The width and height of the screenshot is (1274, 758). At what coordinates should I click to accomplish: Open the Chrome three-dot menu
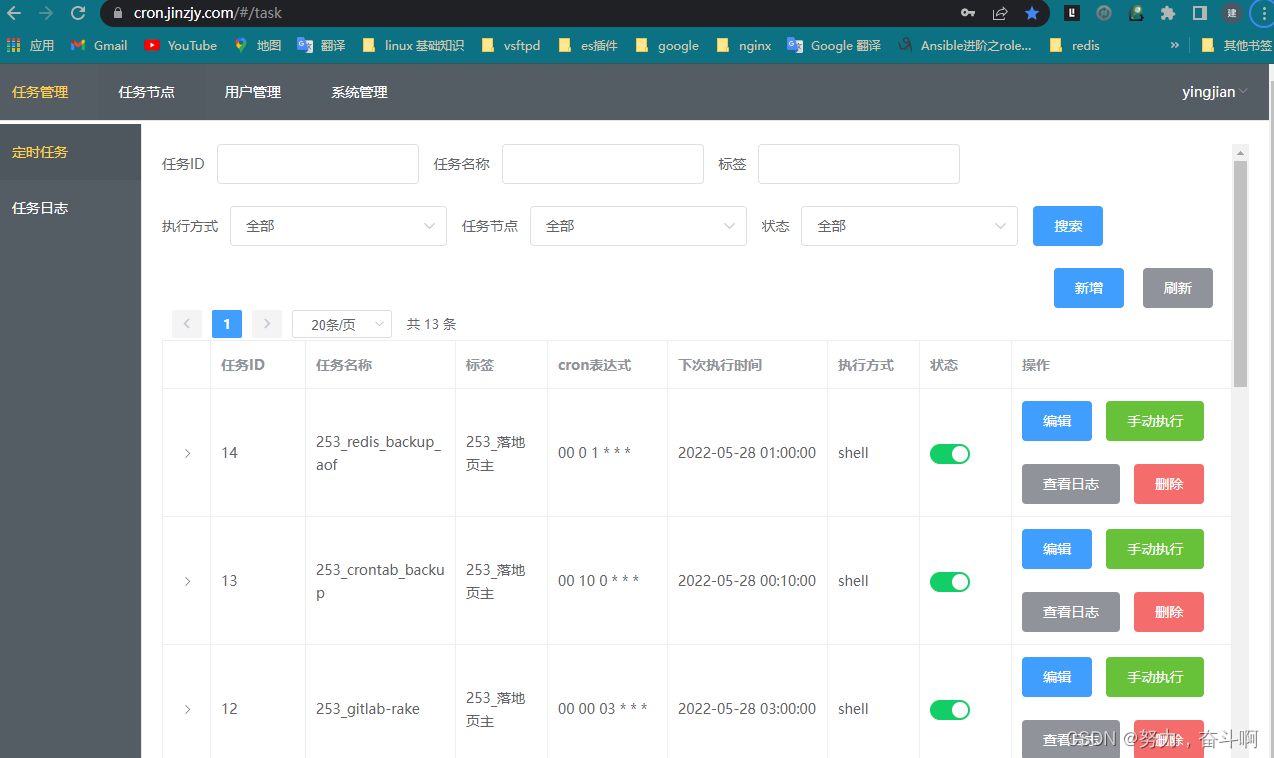tap(1263, 13)
